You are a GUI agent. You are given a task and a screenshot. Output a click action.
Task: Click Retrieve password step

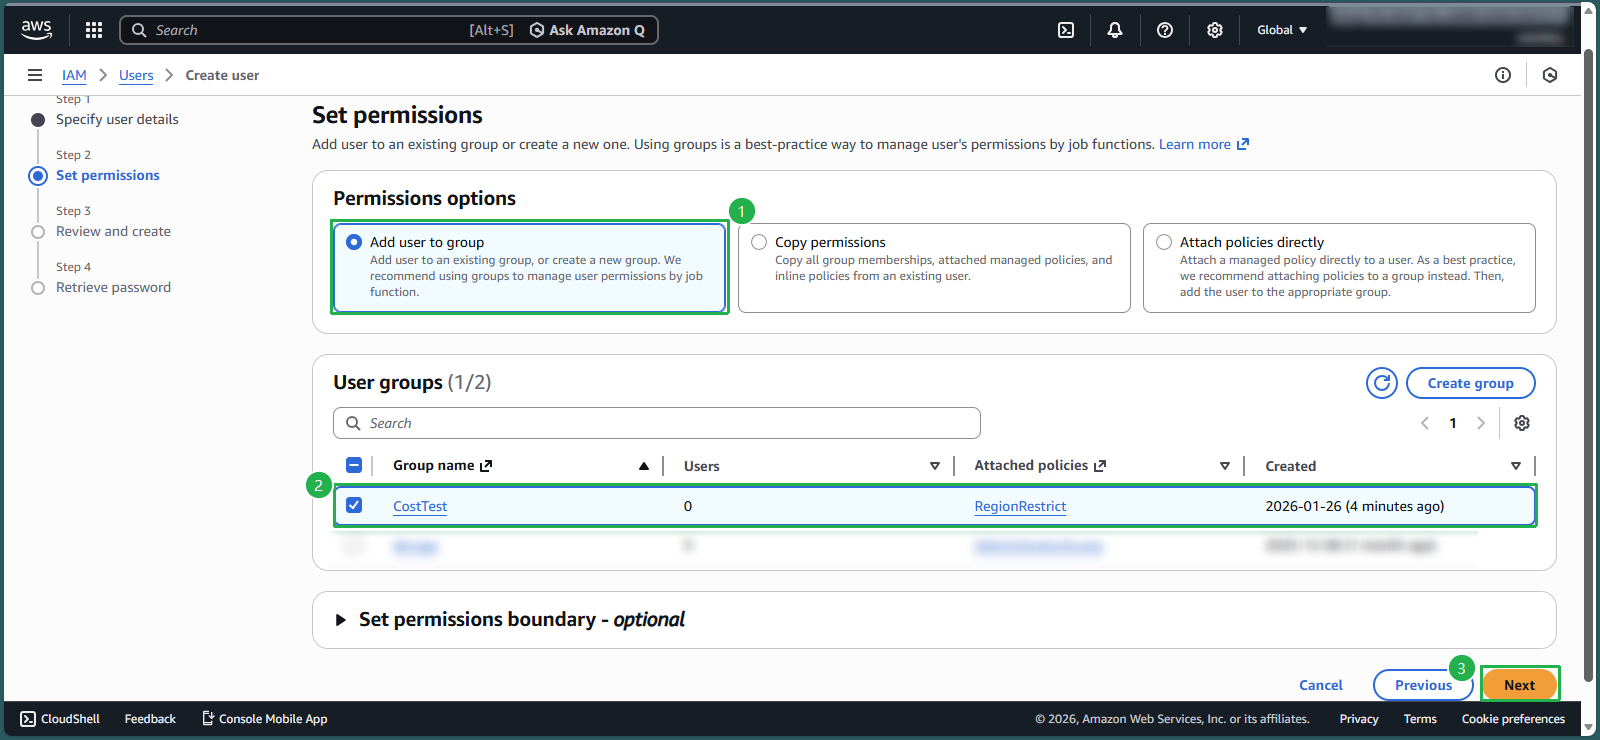tap(113, 287)
